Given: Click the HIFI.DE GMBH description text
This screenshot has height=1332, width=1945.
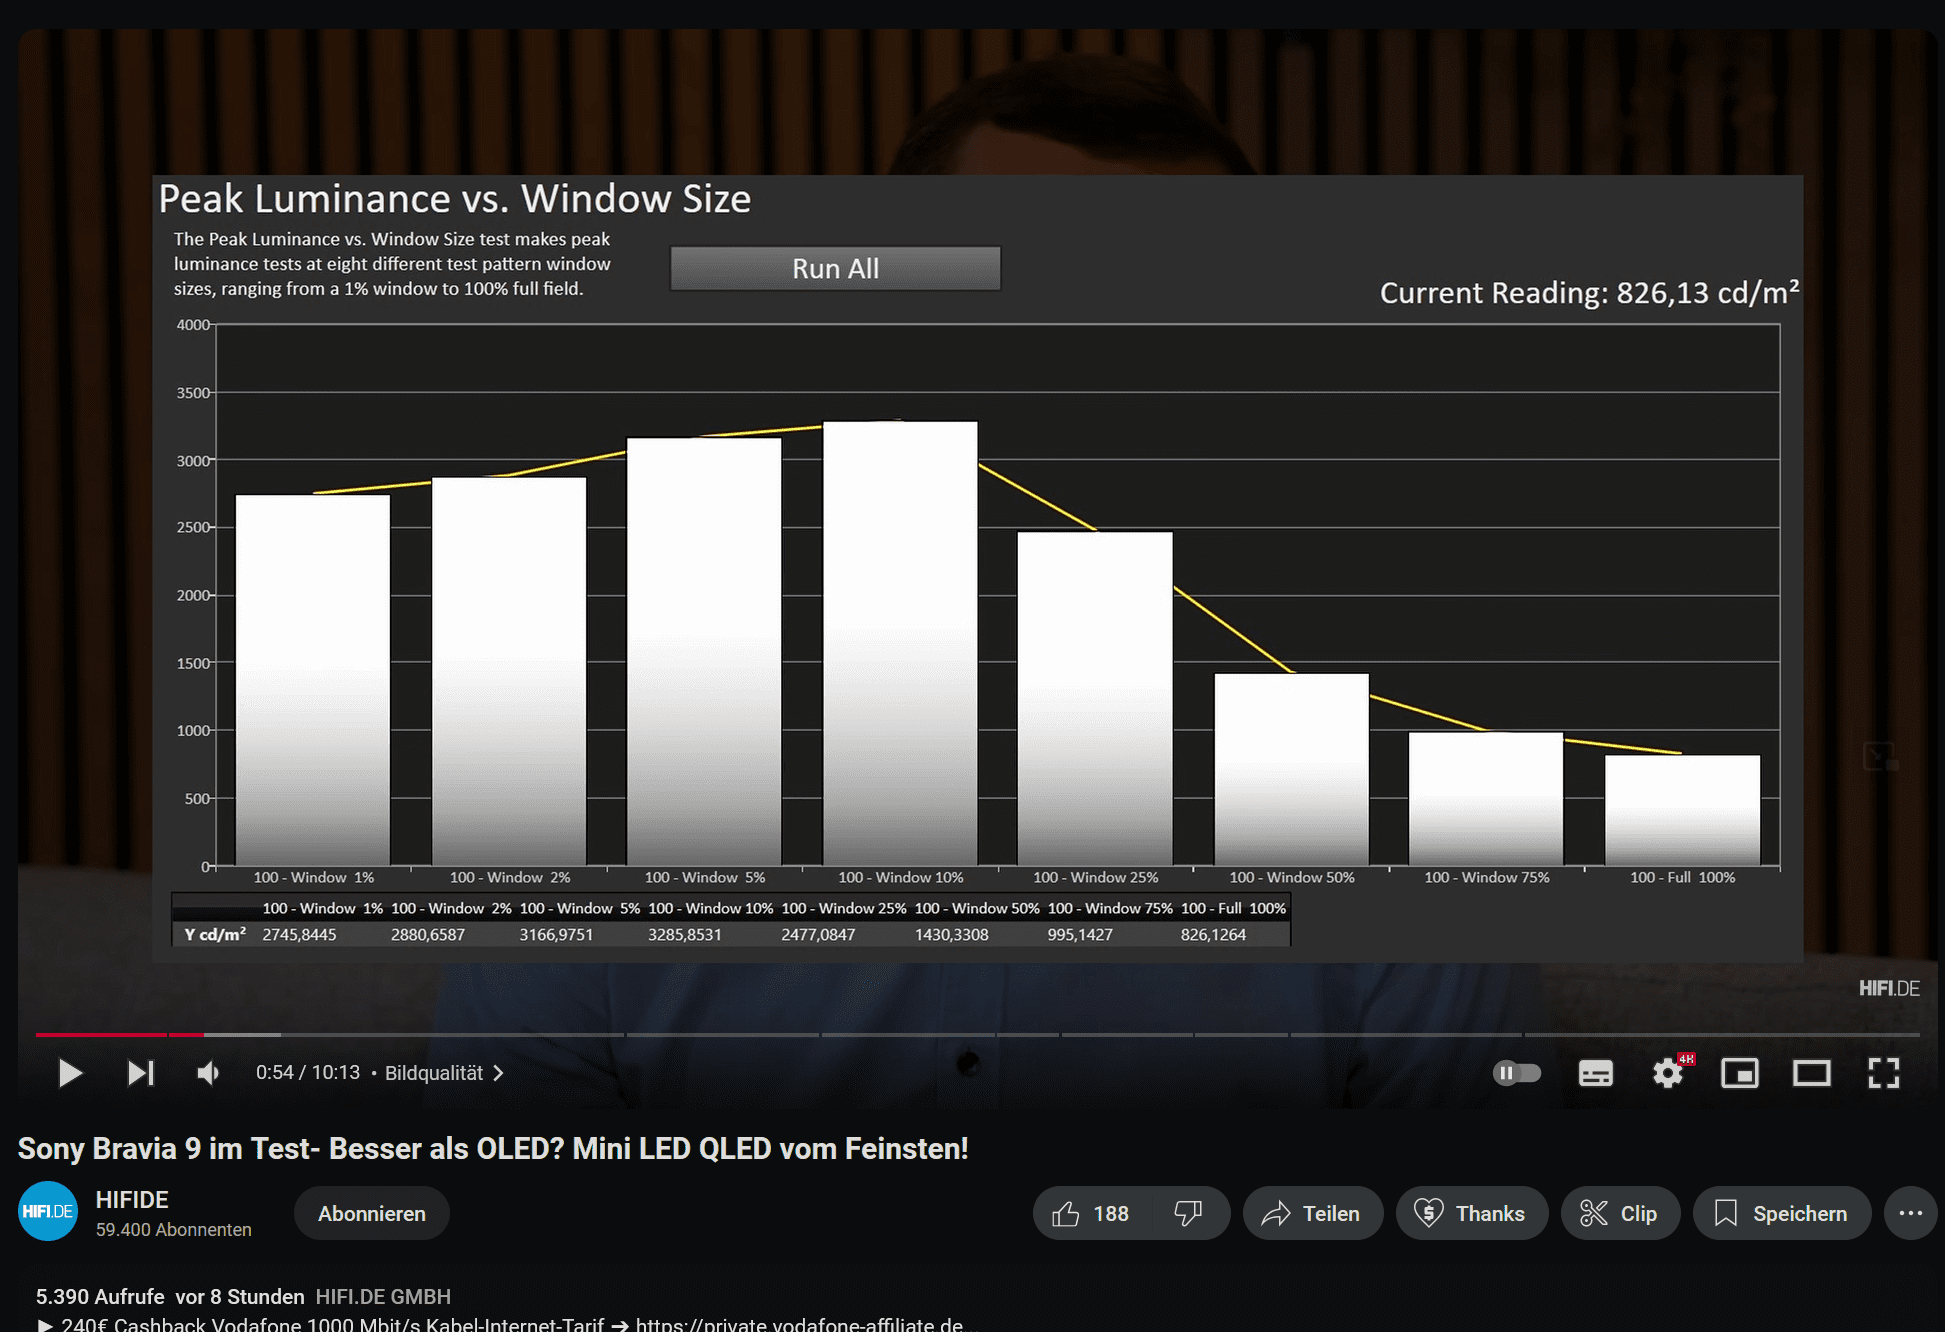Looking at the screenshot, I should pos(383,1296).
